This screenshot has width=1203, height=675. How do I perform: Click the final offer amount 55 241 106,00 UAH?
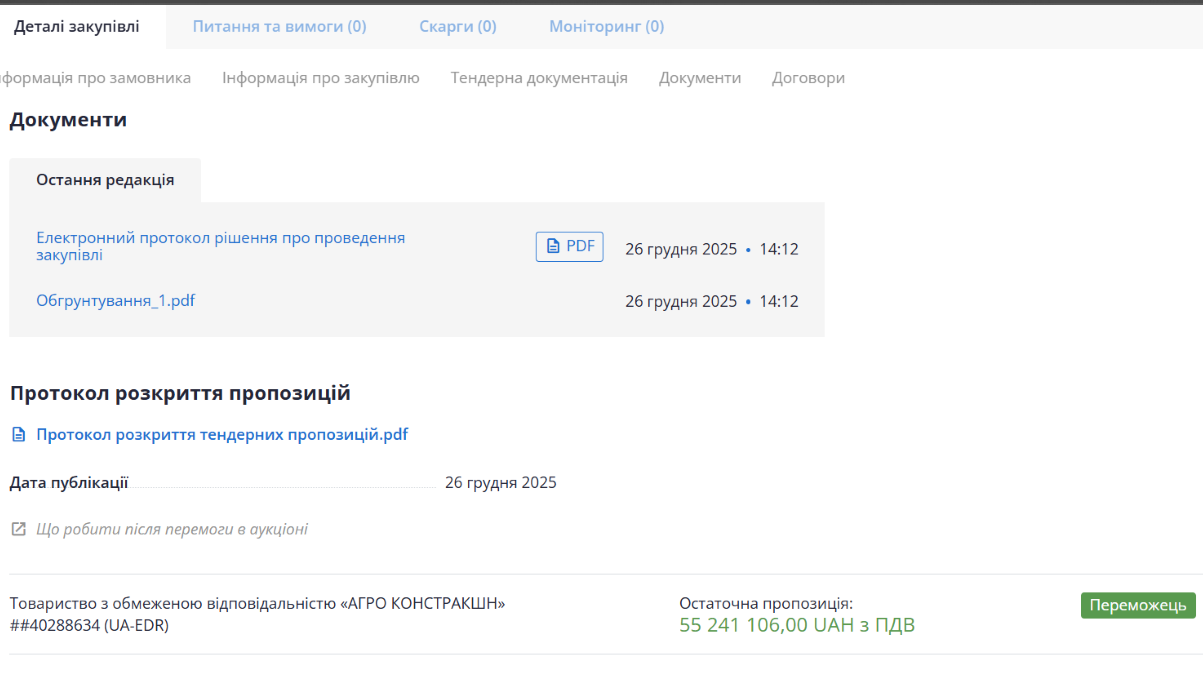(796, 626)
